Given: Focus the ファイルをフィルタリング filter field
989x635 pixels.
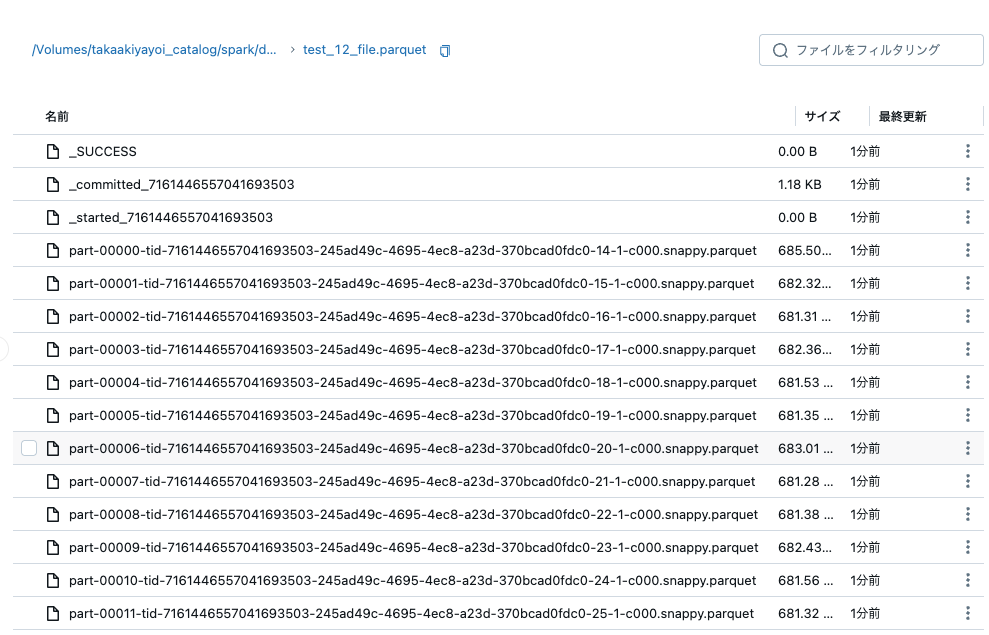Looking at the screenshot, I should (871, 50).
